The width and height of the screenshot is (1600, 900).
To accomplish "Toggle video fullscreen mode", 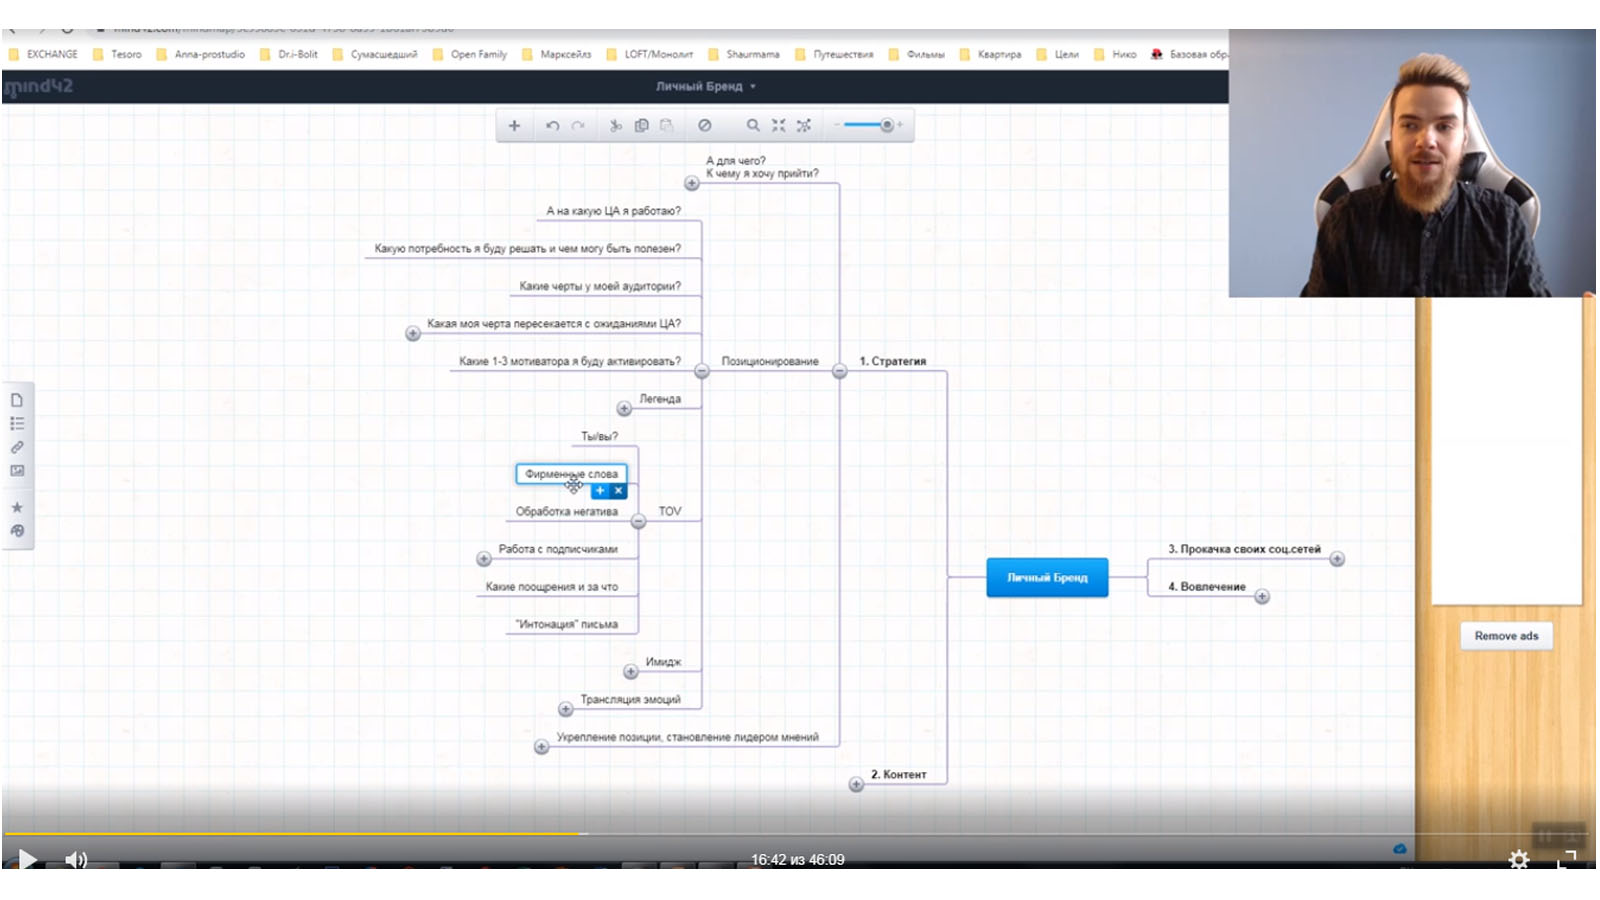I will pyautogui.click(x=1567, y=859).
